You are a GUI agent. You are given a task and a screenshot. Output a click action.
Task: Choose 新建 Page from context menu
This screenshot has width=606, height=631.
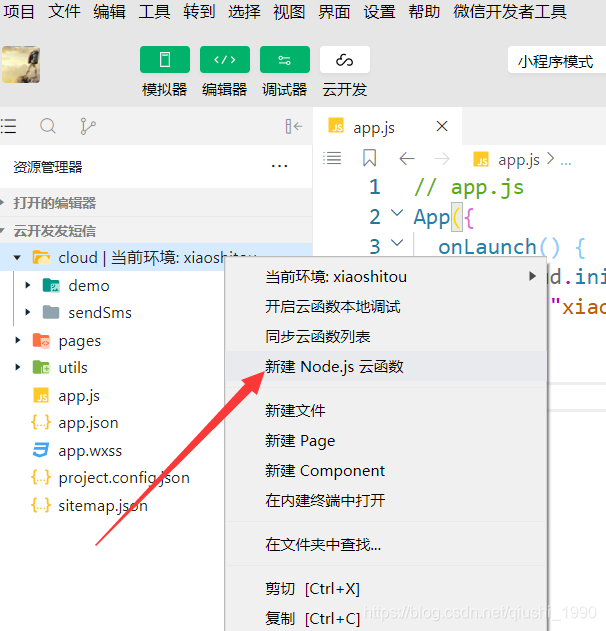pyautogui.click(x=385, y=441)
